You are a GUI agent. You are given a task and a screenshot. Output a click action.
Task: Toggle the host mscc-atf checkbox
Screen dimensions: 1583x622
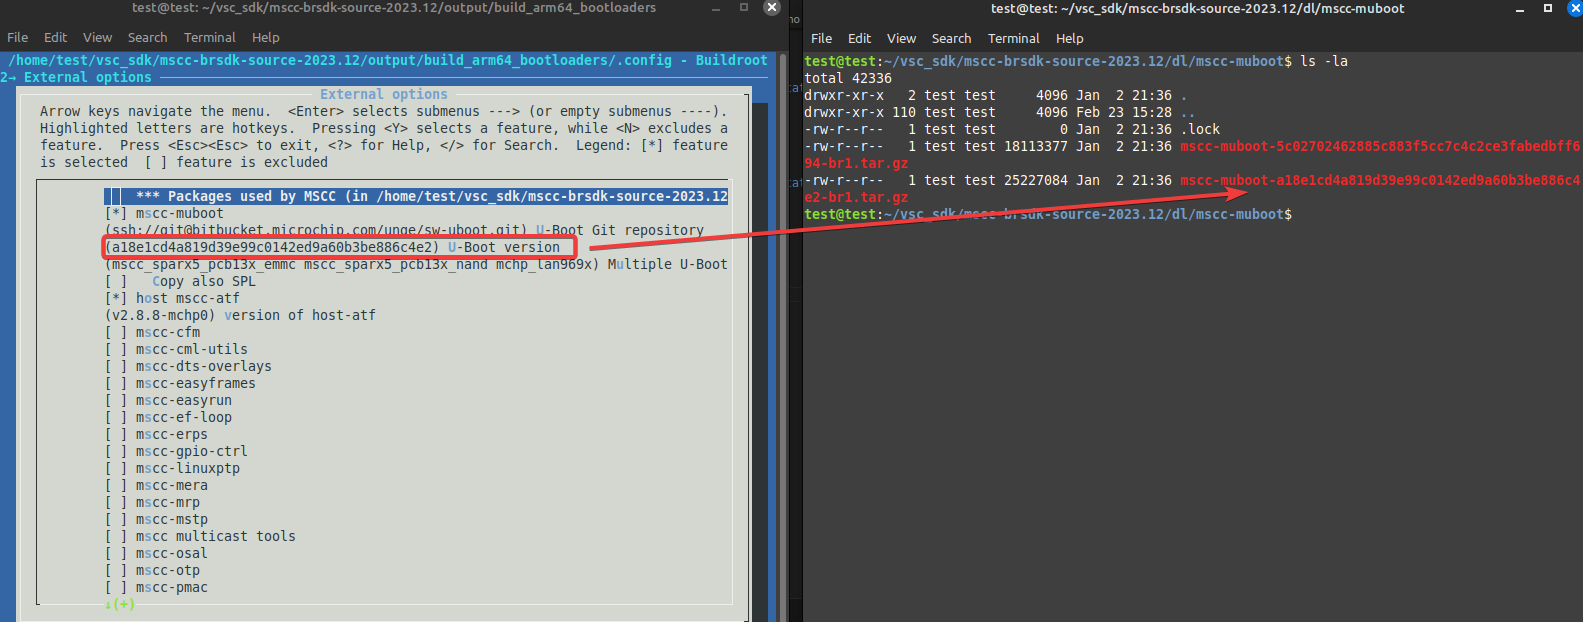[116, 298]
